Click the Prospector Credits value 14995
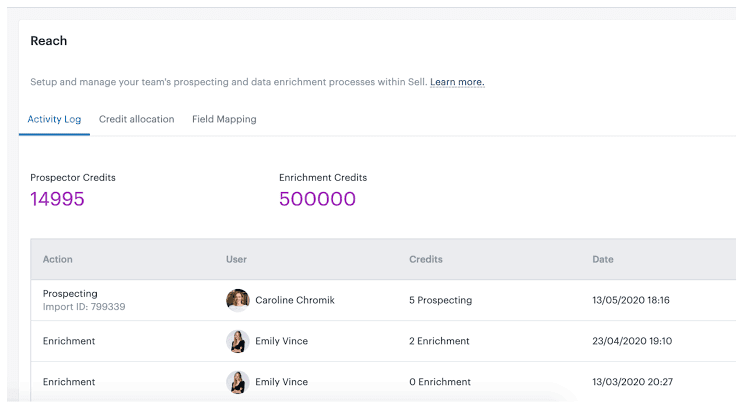This screenshot has width=737, height=416. pos(57,199)
